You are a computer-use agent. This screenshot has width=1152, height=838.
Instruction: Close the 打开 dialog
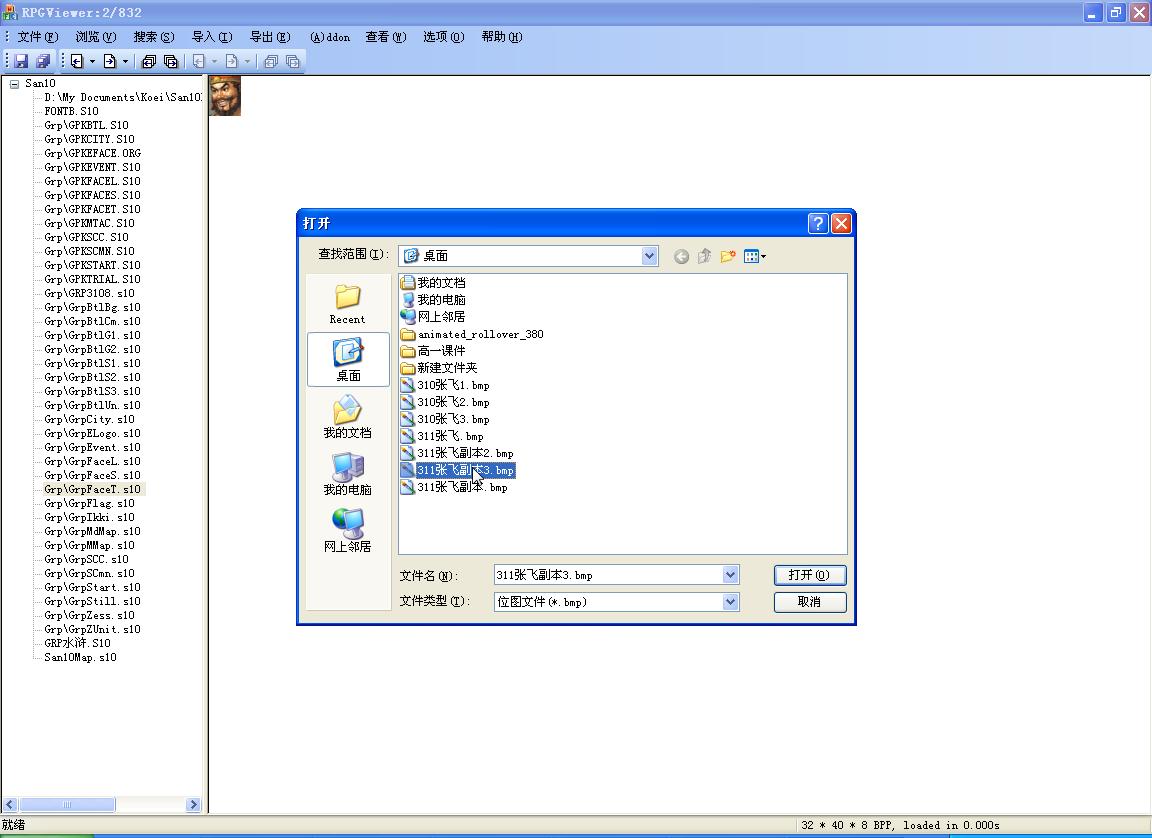point(841,223)
